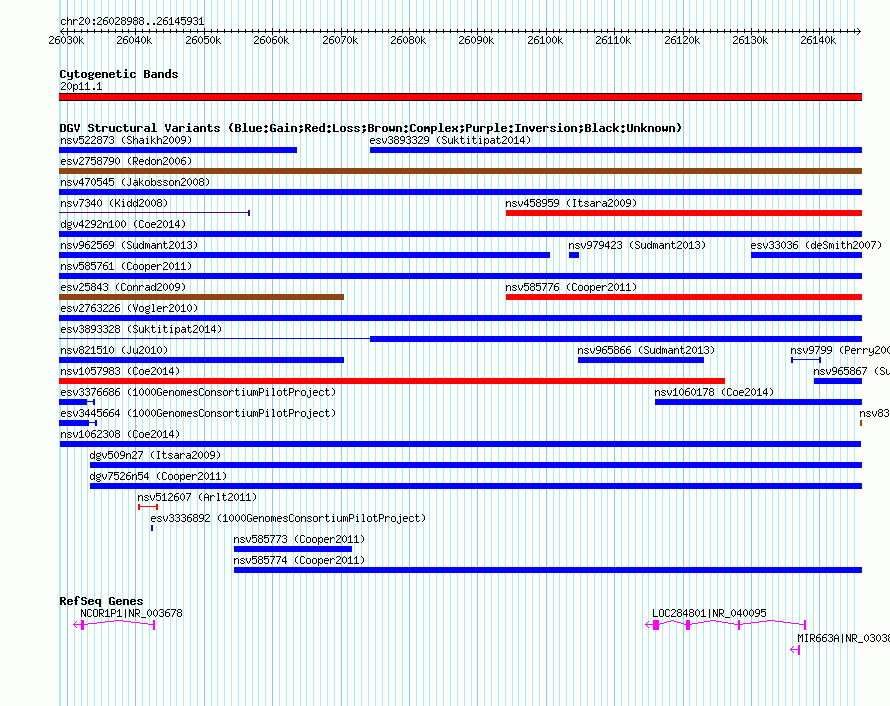Click esv2763226 (Vogler2010) label

coord(129,308)
